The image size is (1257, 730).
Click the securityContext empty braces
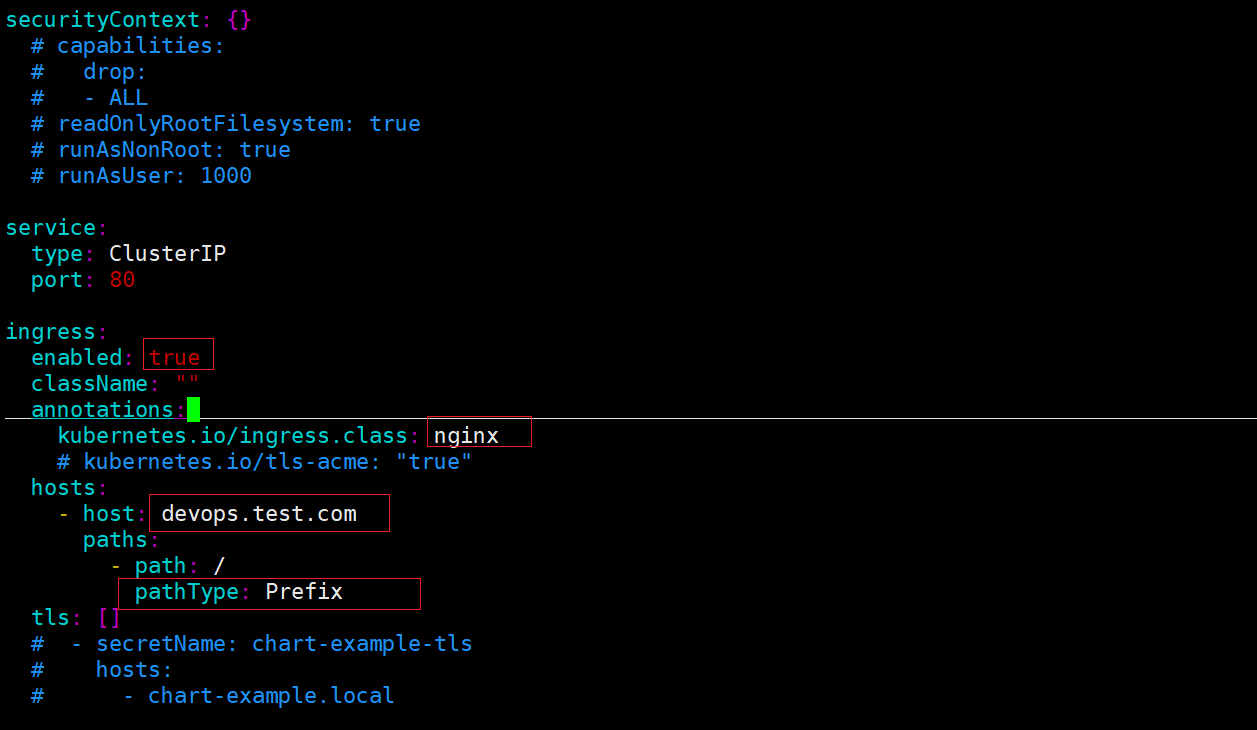point(239,19)
